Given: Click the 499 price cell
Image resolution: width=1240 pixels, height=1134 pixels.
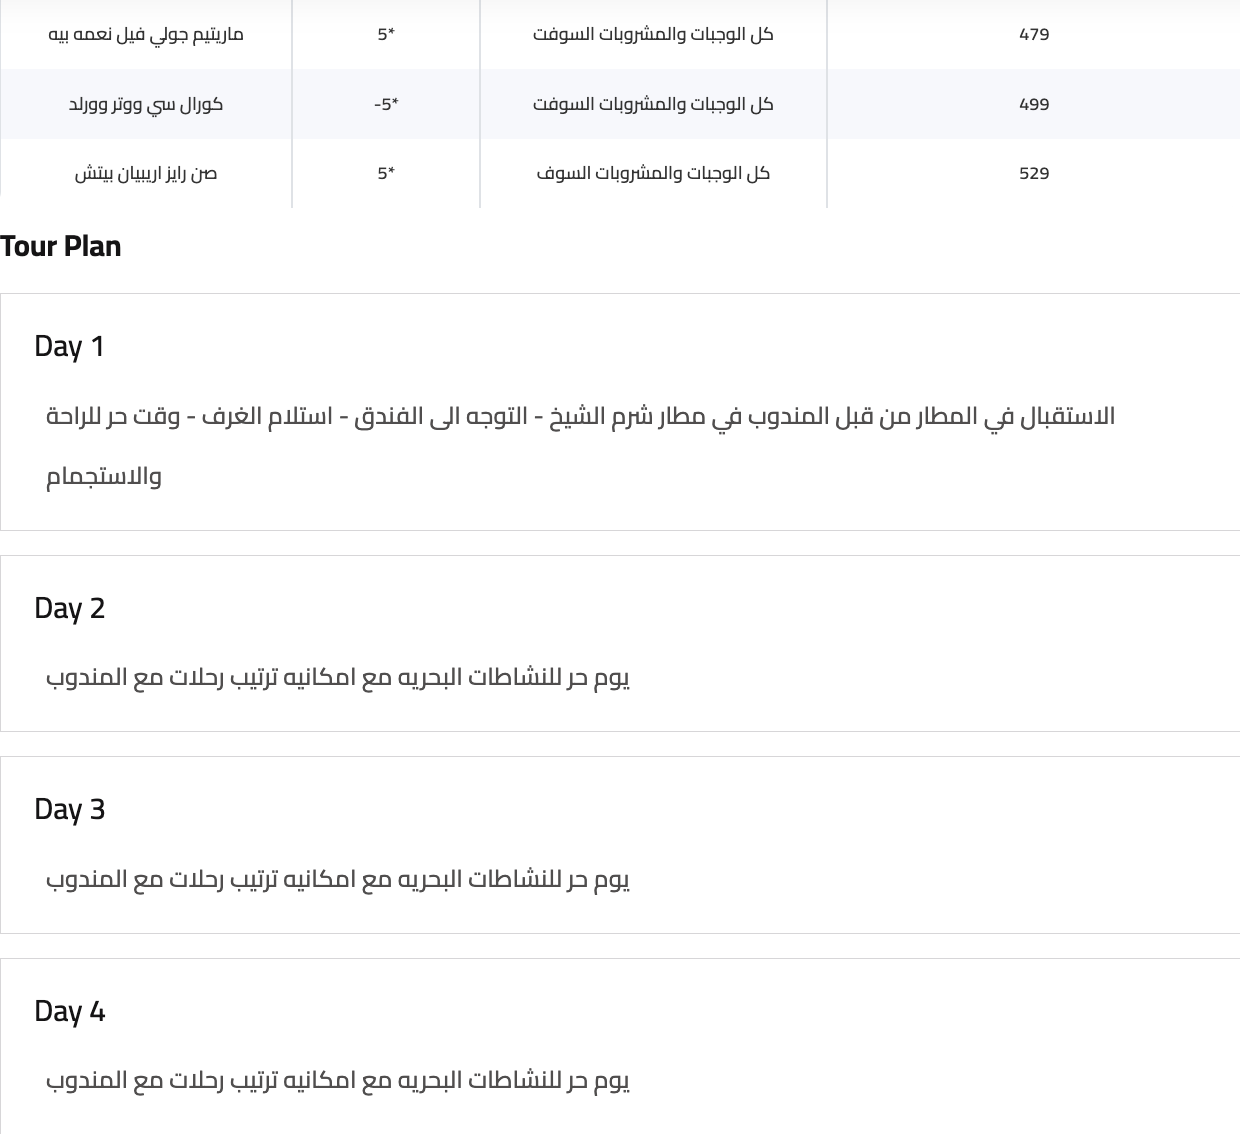Looking at the screenshot, I should click(x=1034, y=104).
